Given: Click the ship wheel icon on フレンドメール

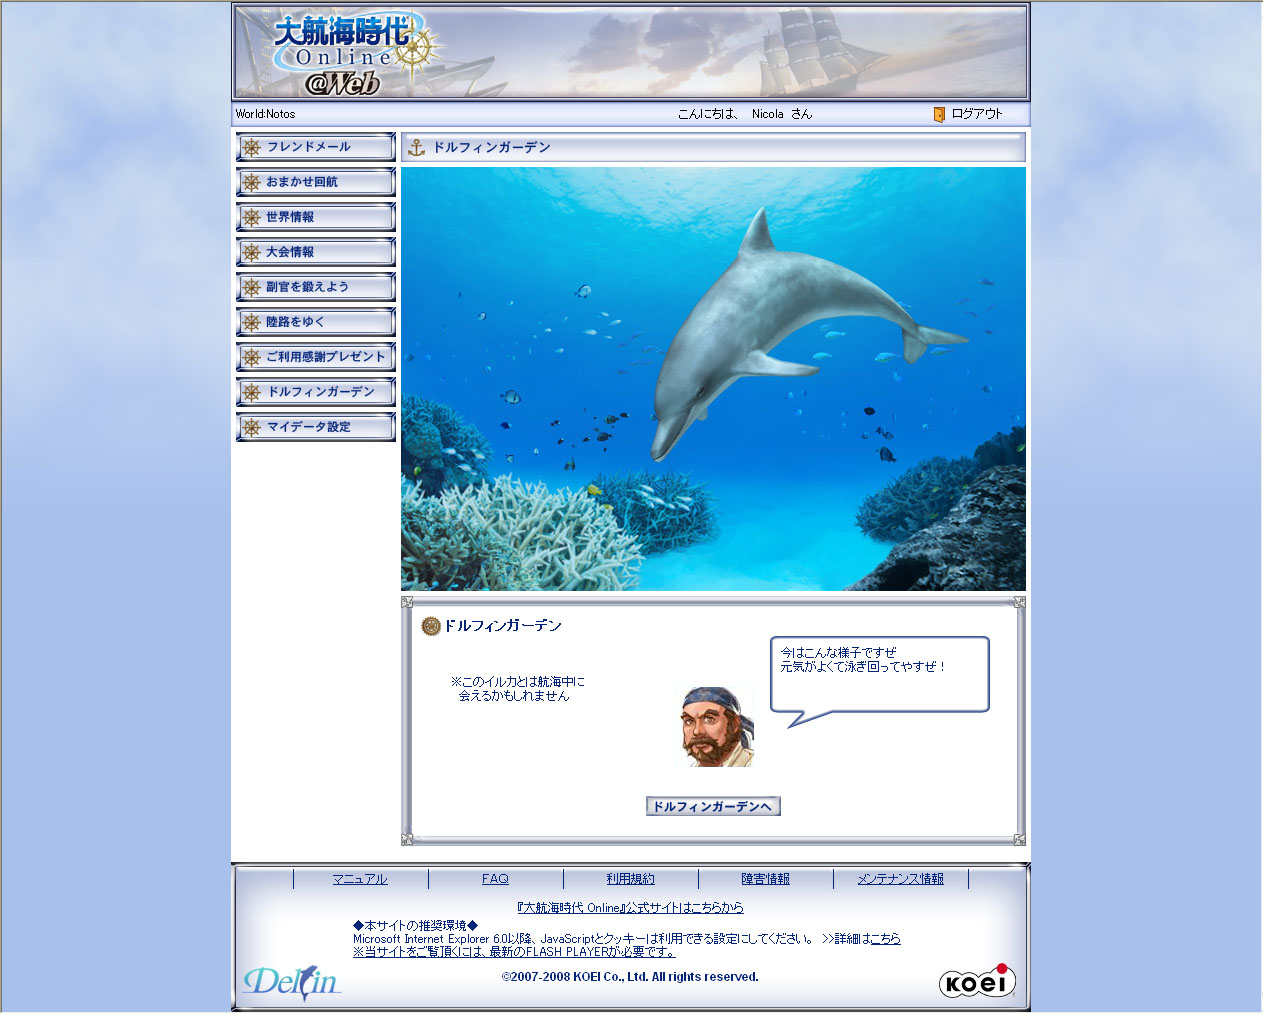Looking at the screenshot, I should (252, 147).
